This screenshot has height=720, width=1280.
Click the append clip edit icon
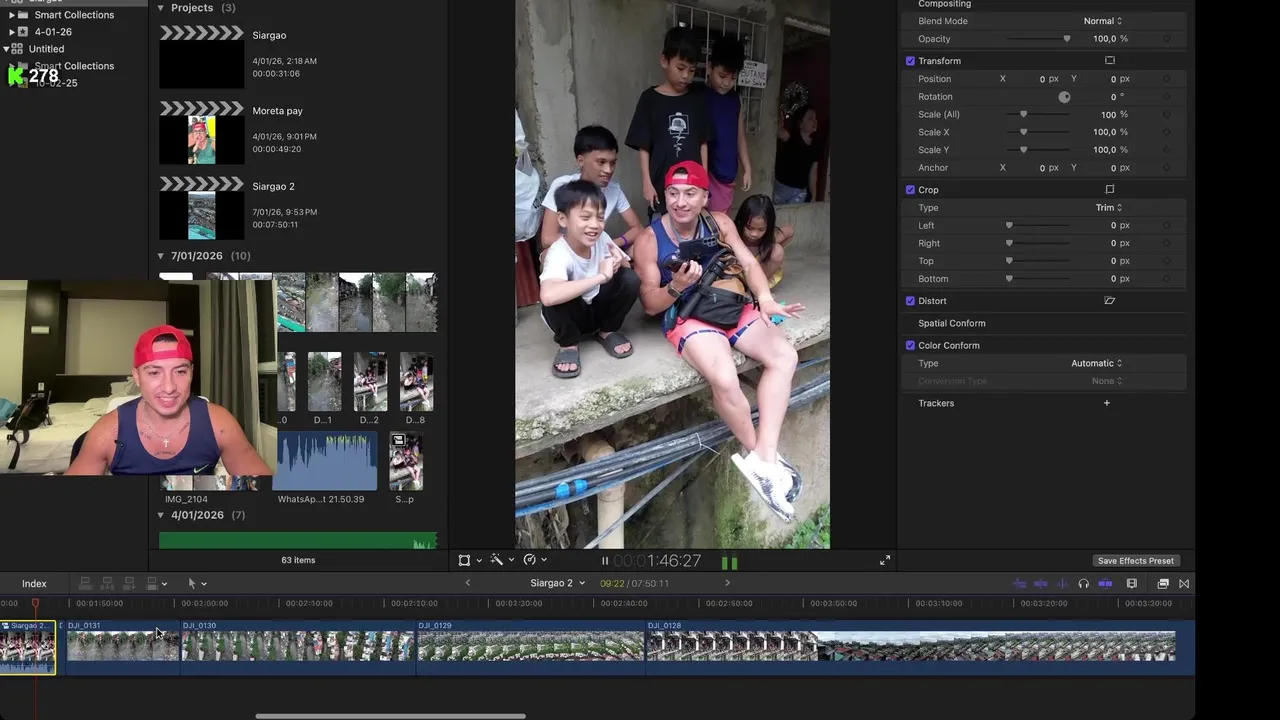[x=128, y=583]
